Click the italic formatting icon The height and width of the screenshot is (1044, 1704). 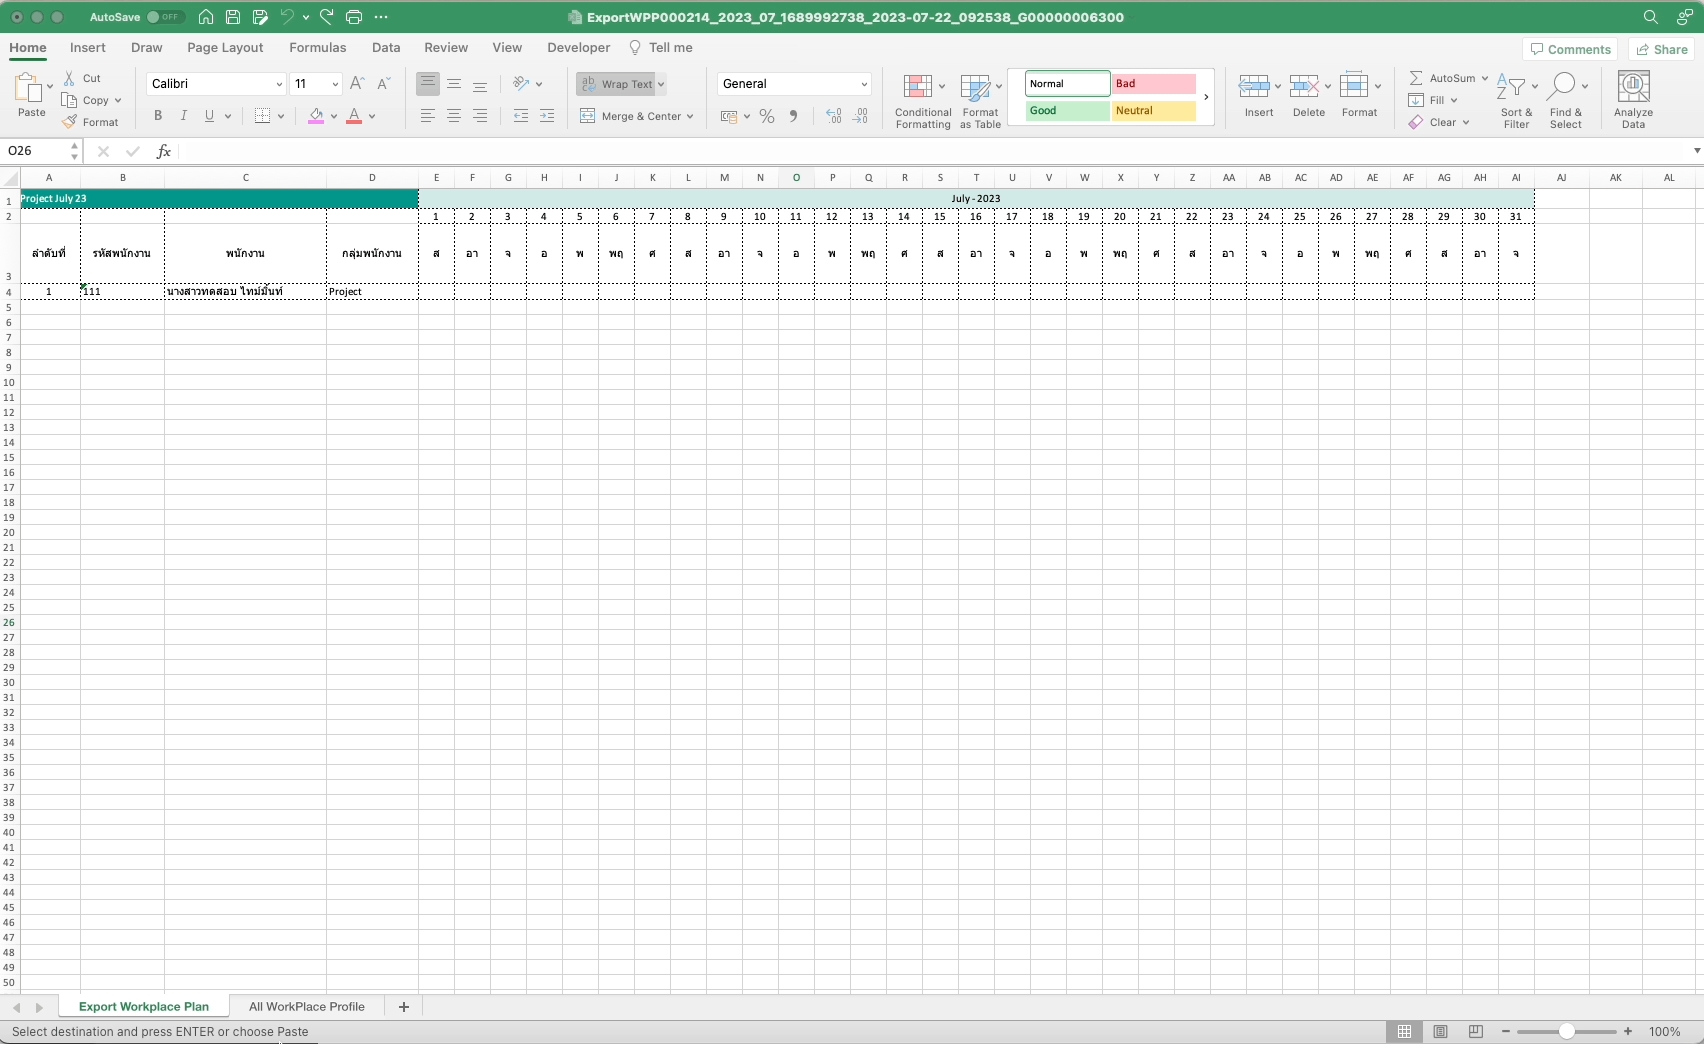click(x=183, y=116)
